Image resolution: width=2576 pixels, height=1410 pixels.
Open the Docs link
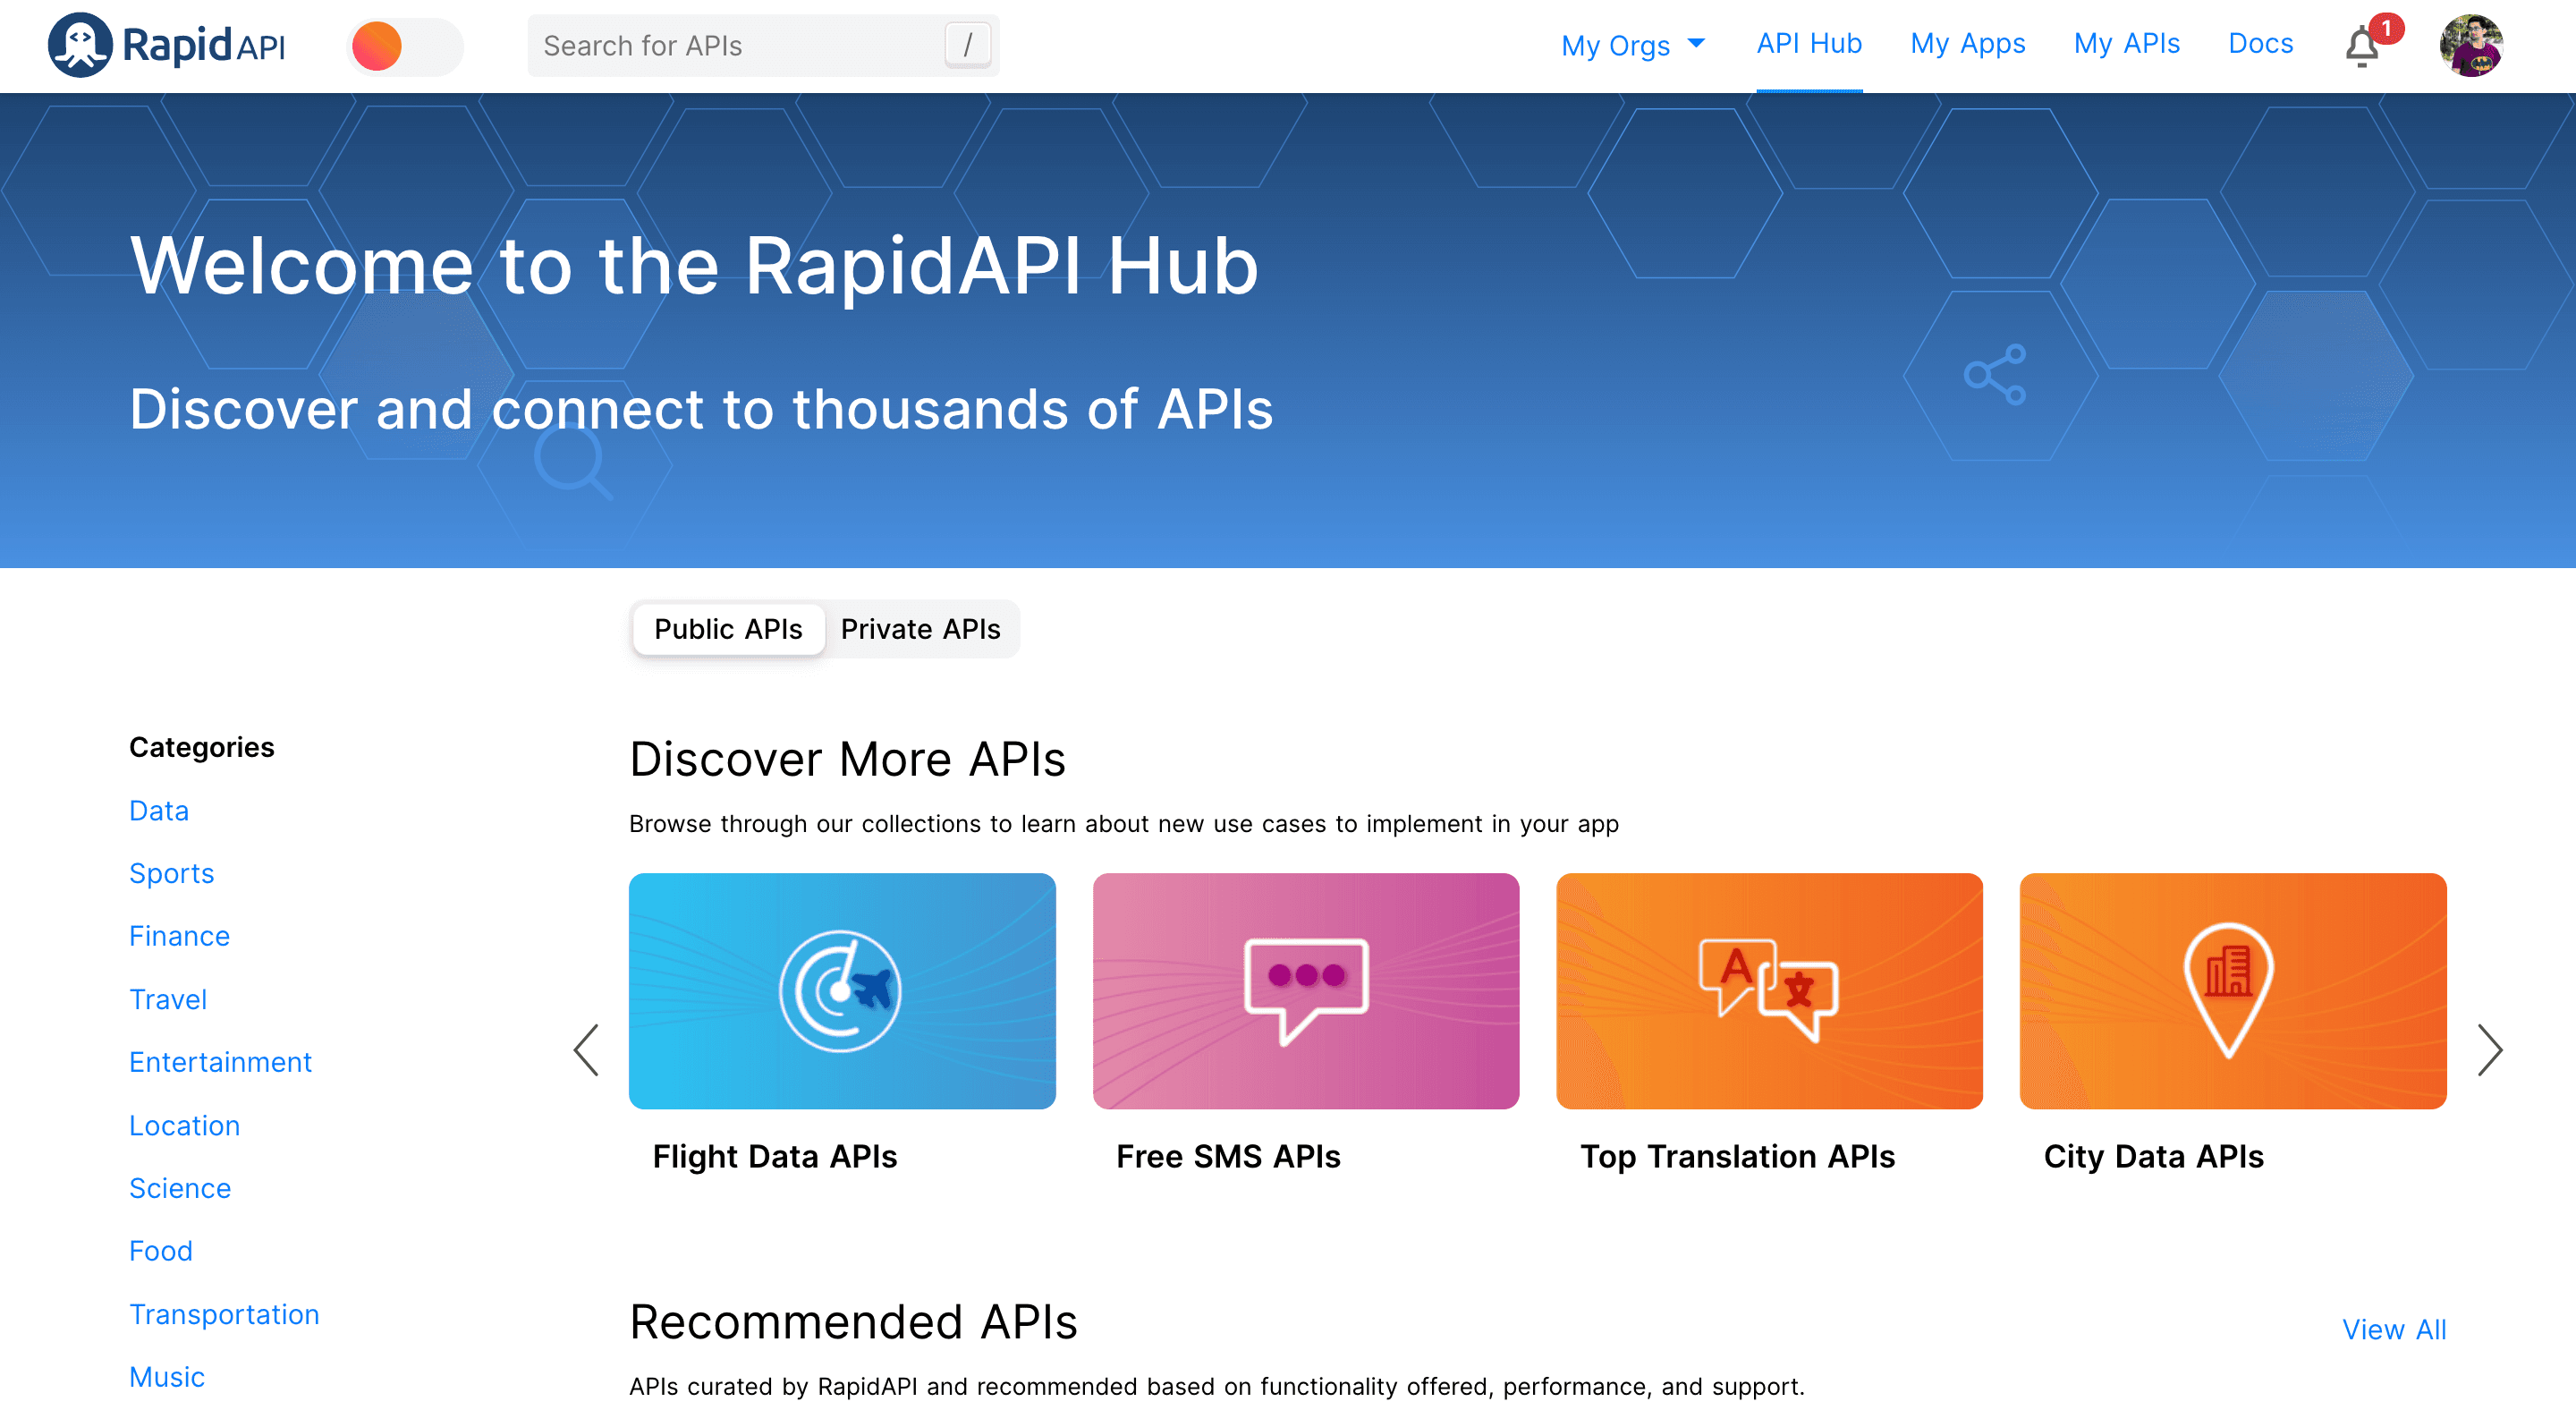coord(2260,44)
